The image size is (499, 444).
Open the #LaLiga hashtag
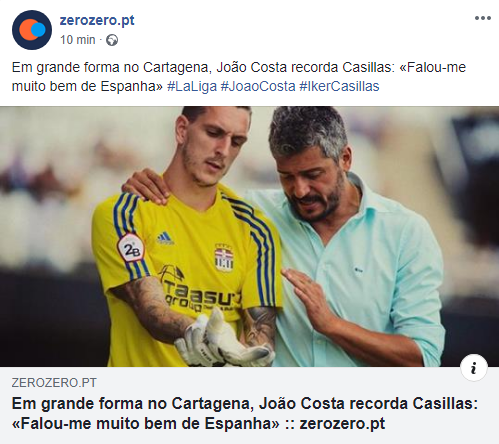click(192, 87)
